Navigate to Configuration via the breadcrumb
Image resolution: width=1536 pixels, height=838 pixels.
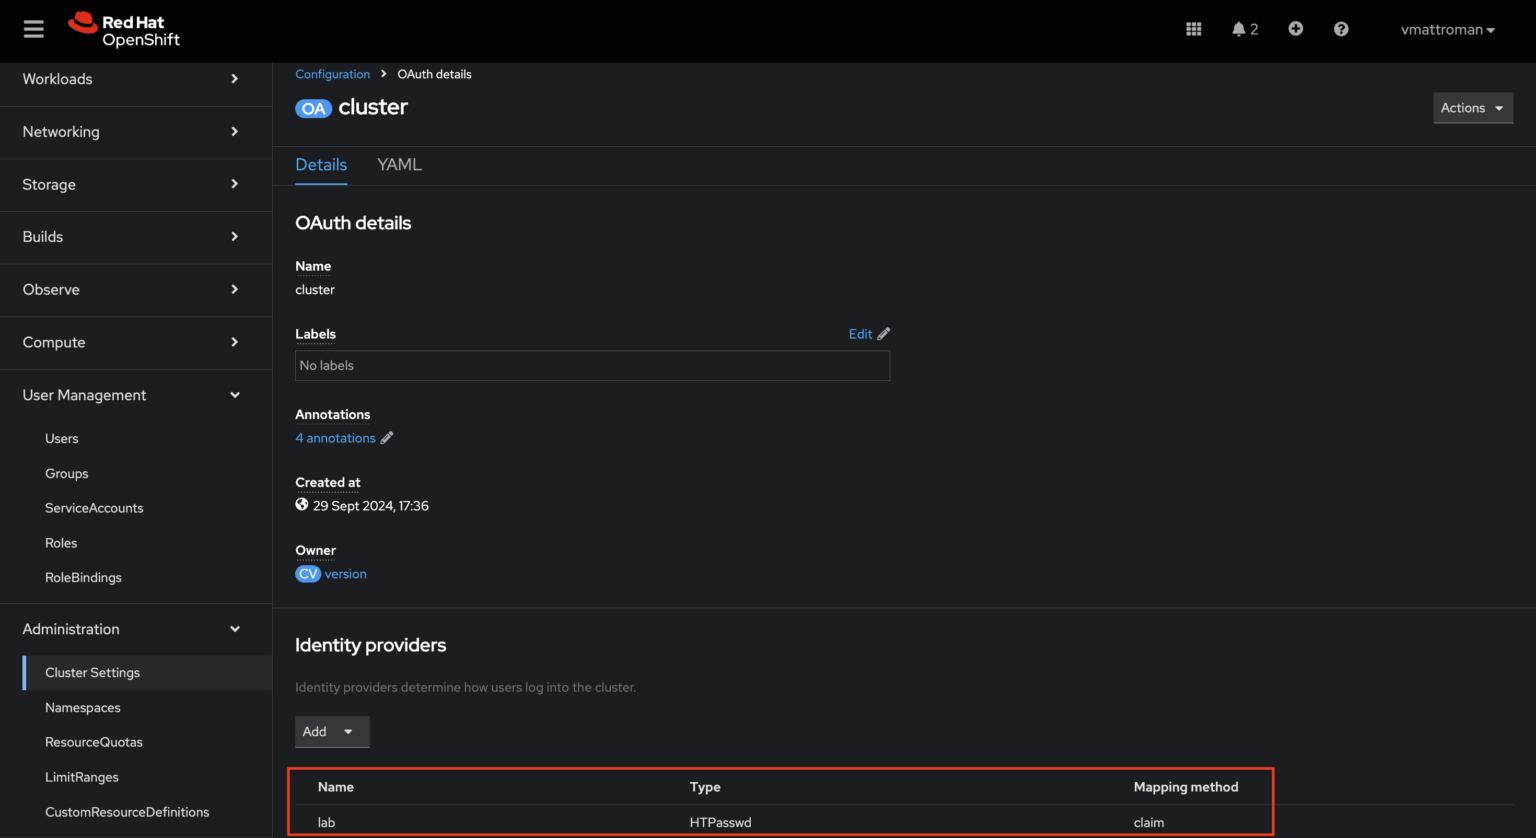coord(332,73)
